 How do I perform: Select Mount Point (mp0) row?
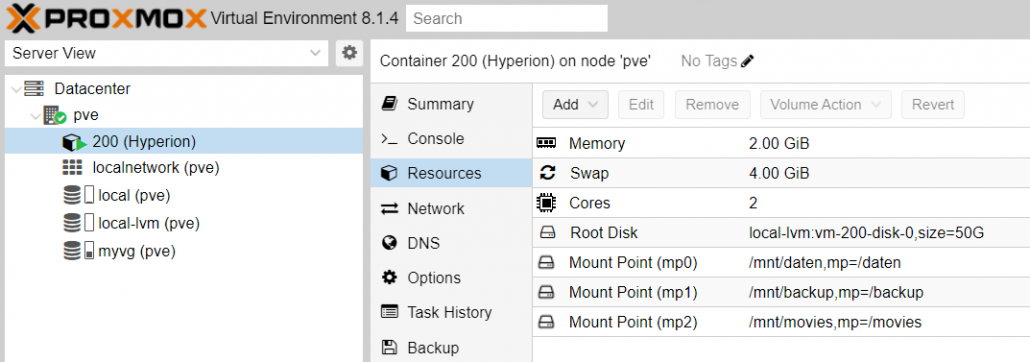[x=781, y=263]
